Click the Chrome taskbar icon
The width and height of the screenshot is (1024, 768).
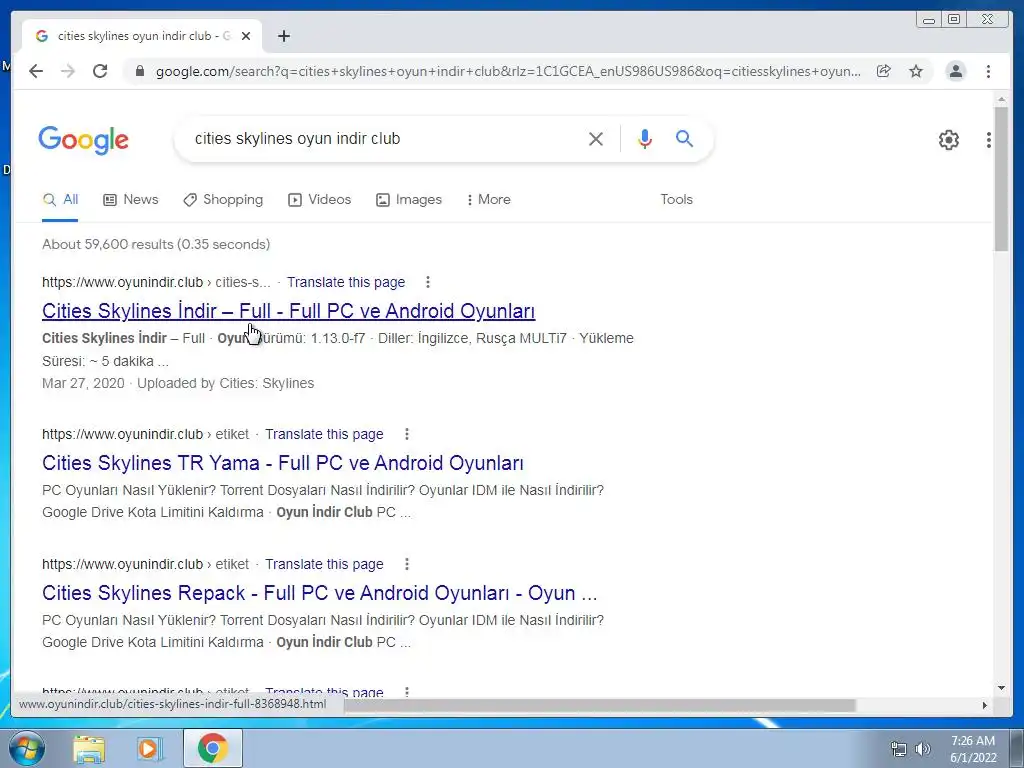tap(212, 748)
